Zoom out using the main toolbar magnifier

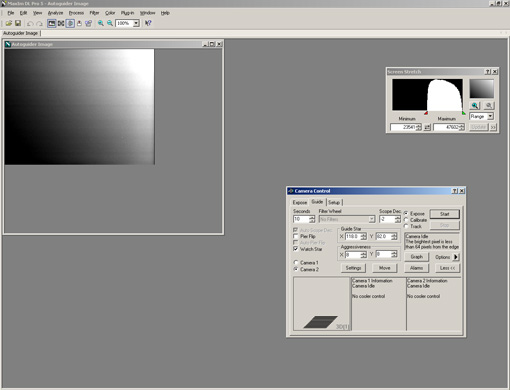tap(110, 23)
